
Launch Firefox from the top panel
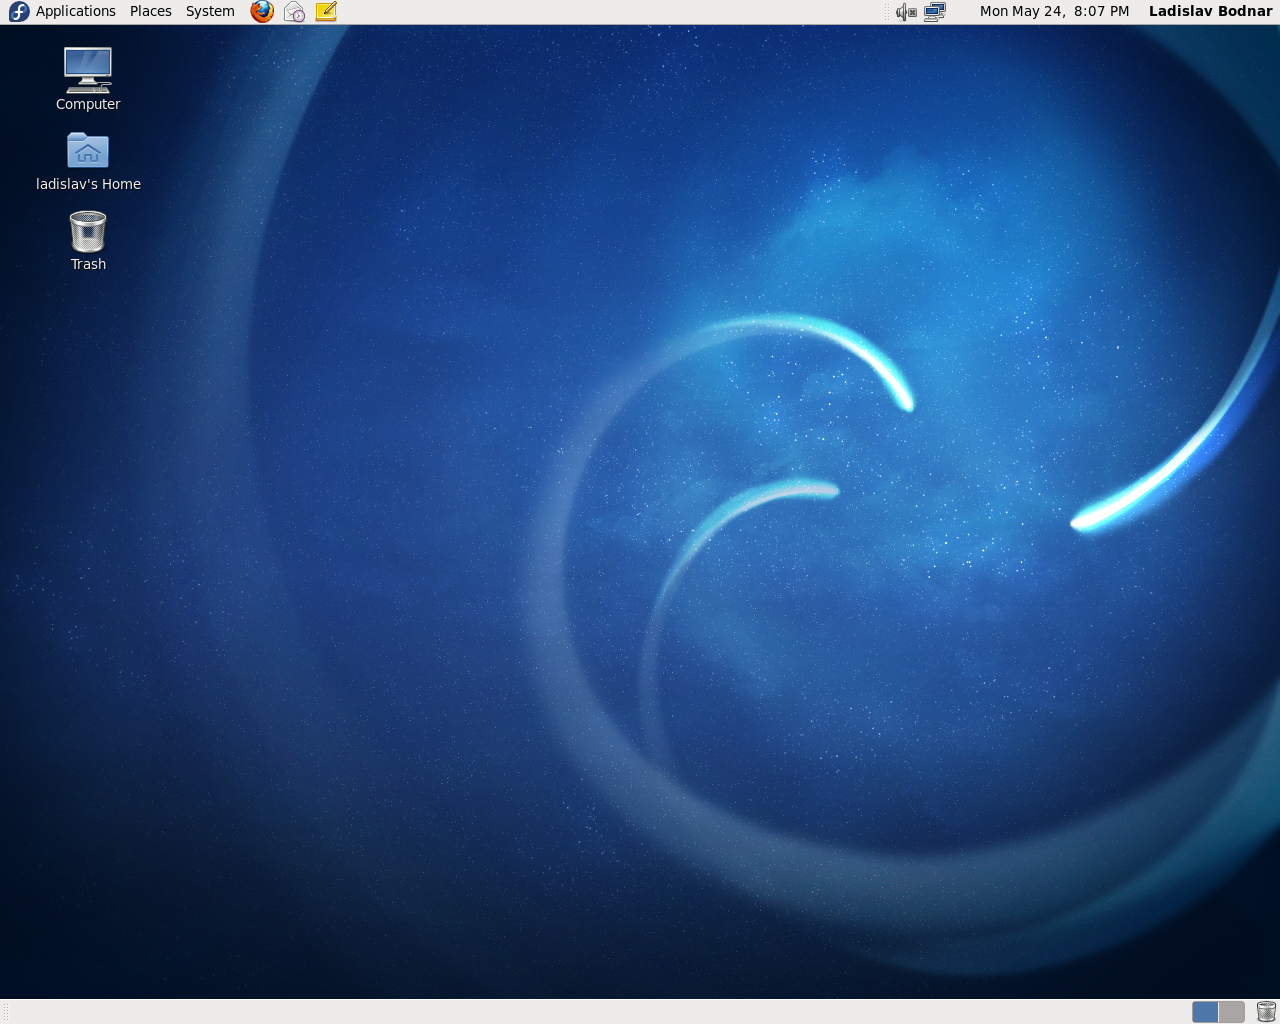(262, 11)
